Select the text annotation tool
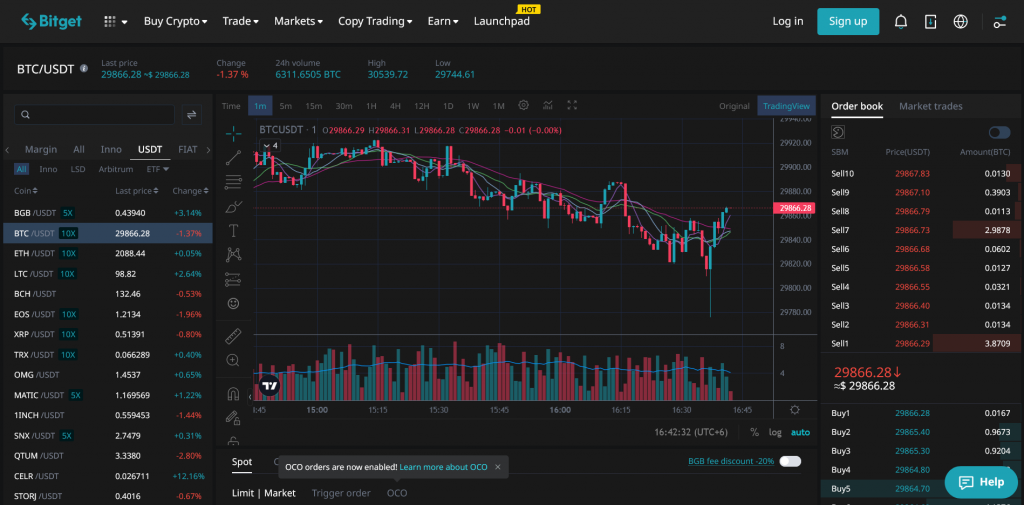This screenshot has height=505, width=1024. [233, 230]
